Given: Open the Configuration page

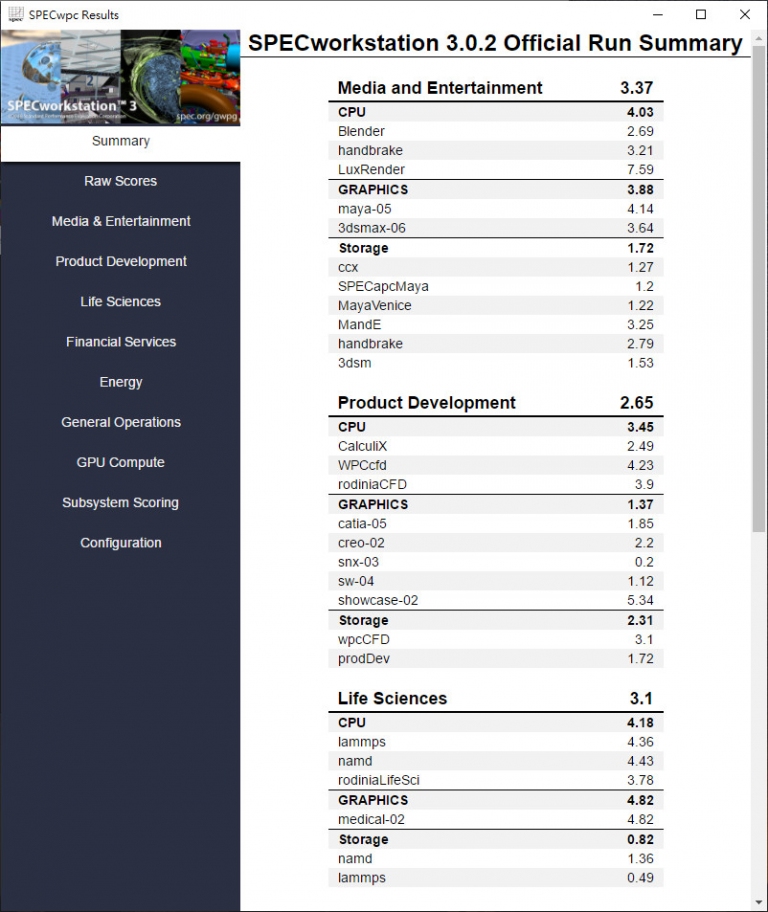Looking at the screenshot, I should [120, 543].
